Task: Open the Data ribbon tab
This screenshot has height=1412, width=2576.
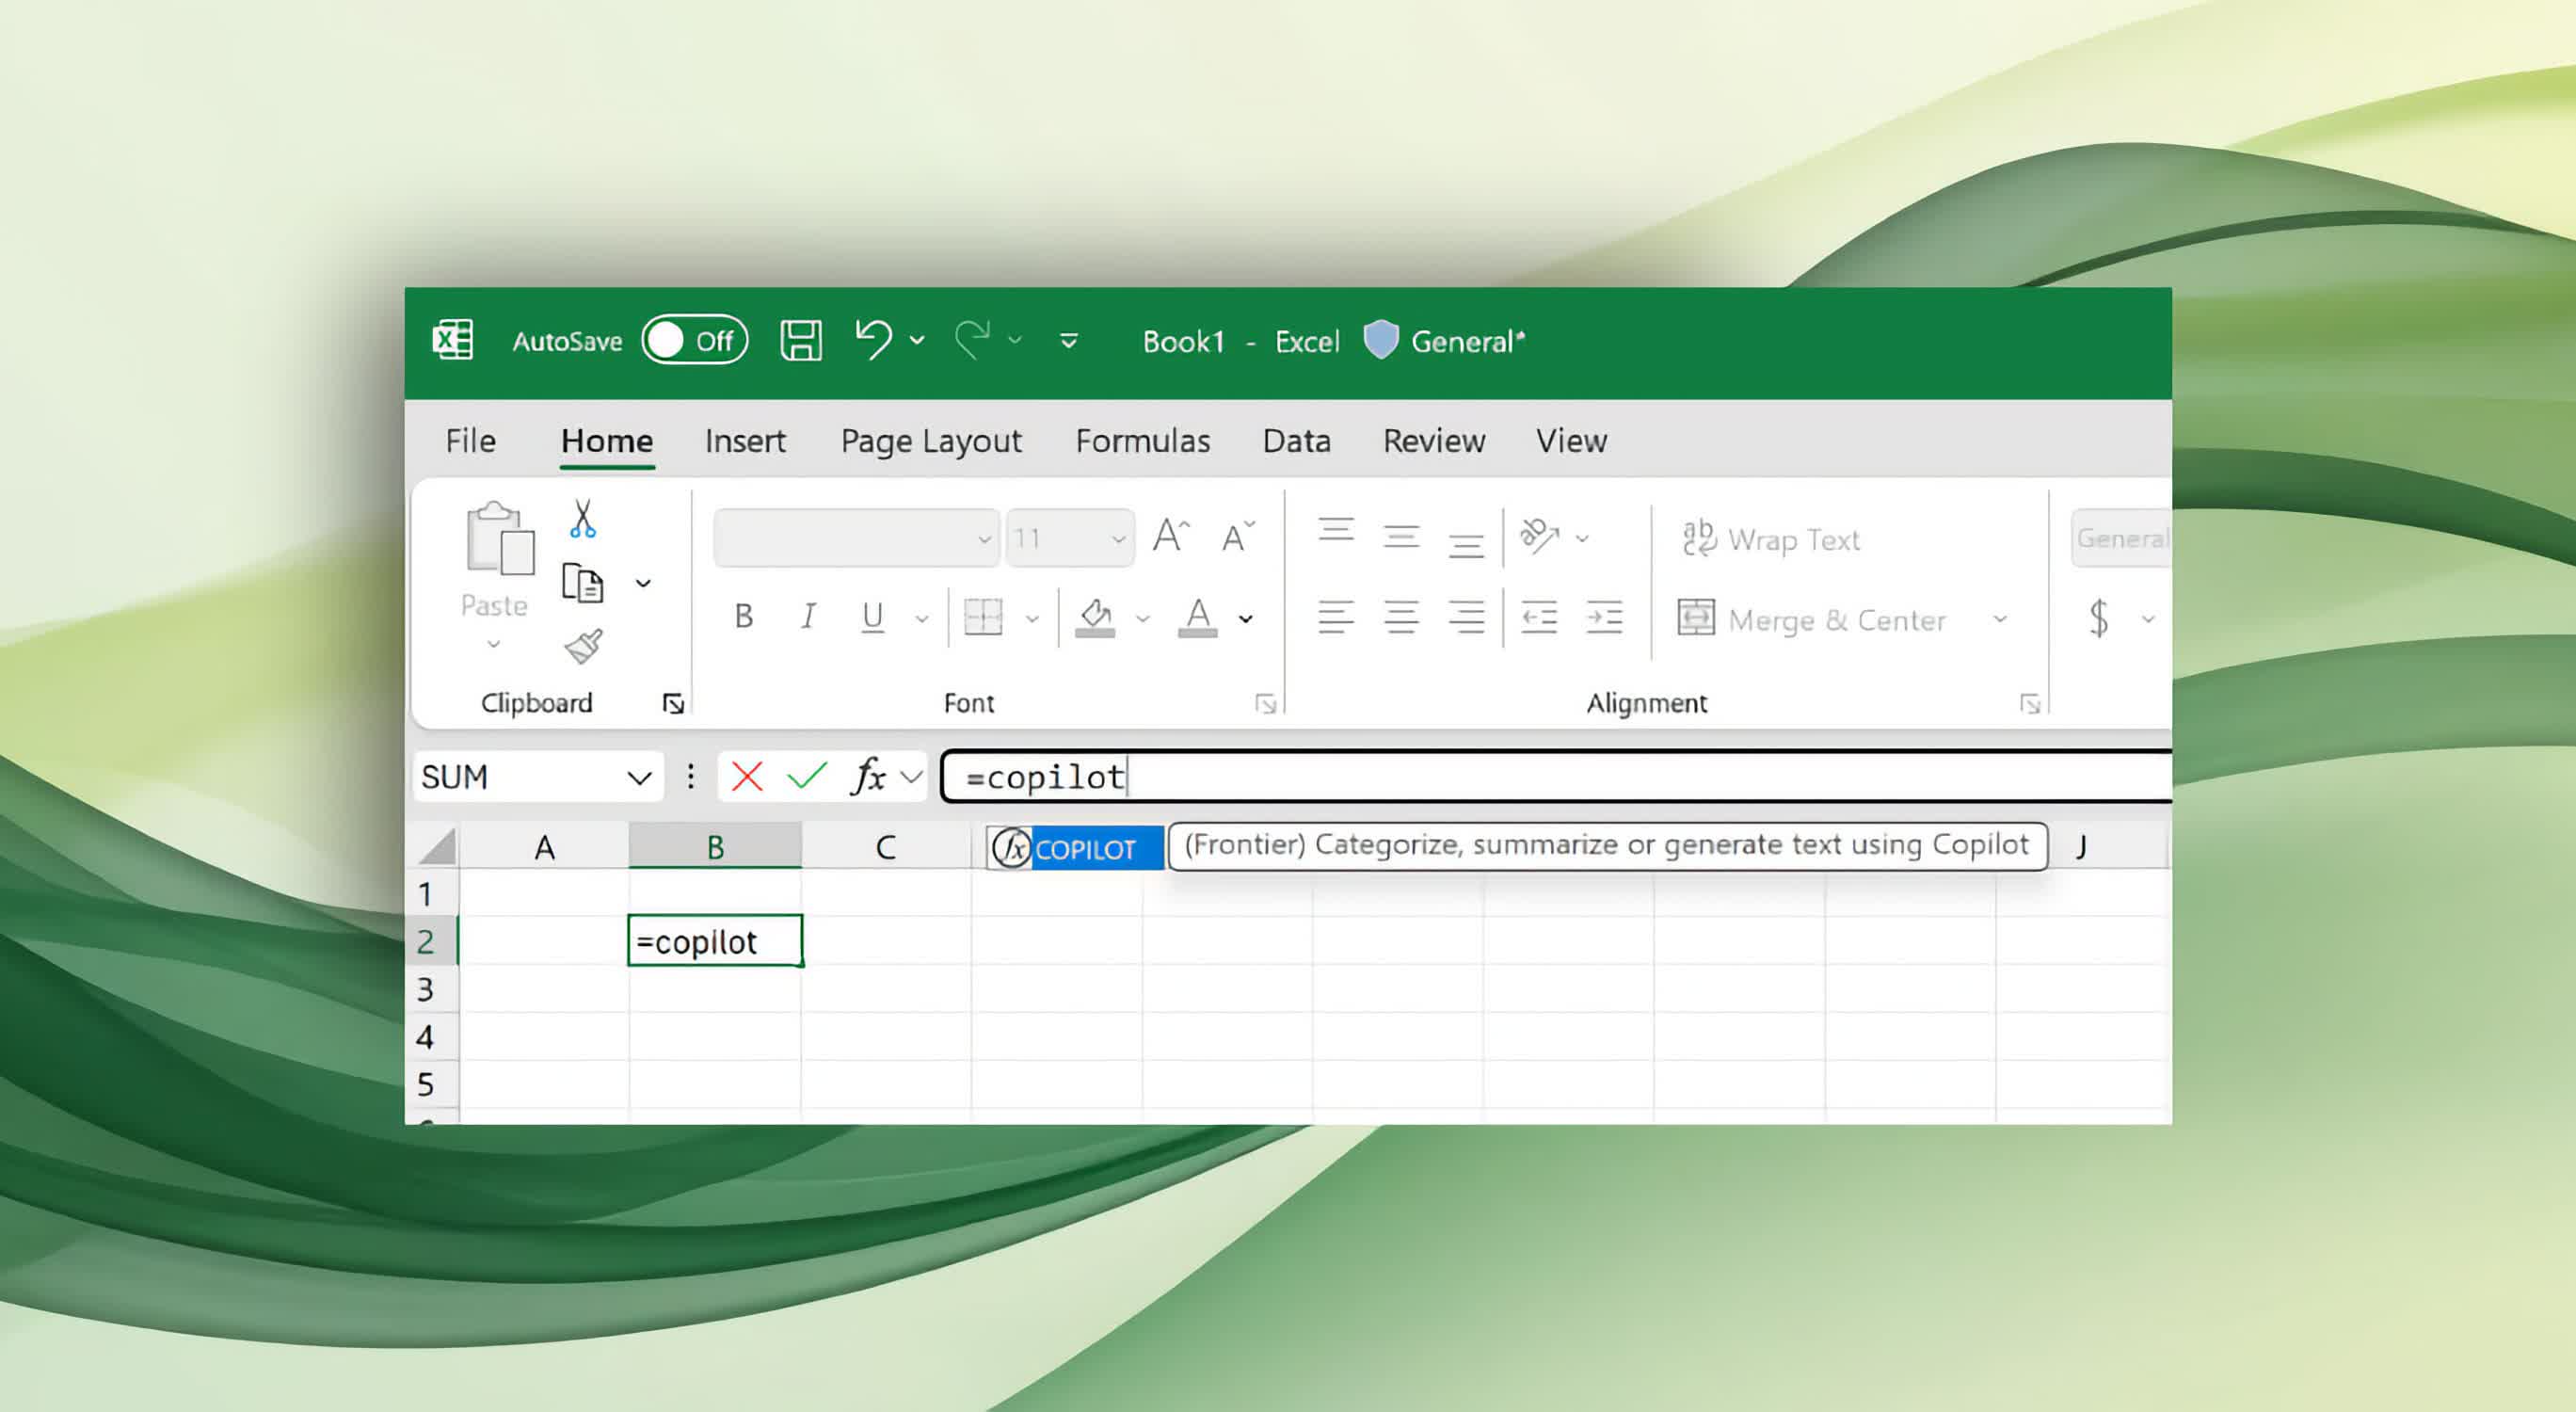Action: [x=1296, y=440]
